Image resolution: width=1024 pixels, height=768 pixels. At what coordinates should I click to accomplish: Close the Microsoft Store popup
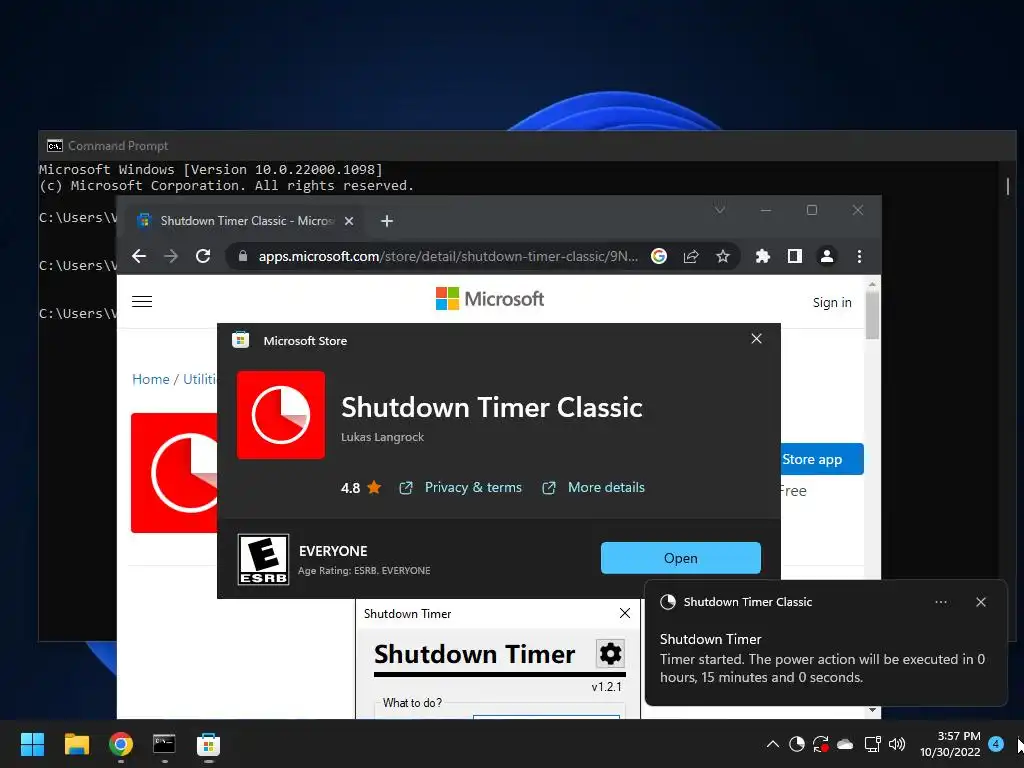(x=756, y=338)
